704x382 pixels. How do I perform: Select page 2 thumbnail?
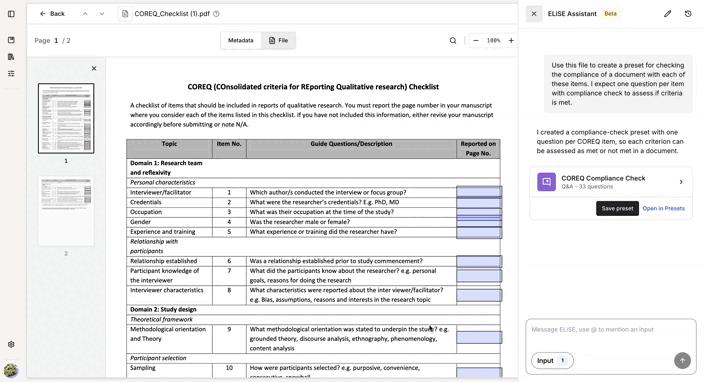[66, 211]
